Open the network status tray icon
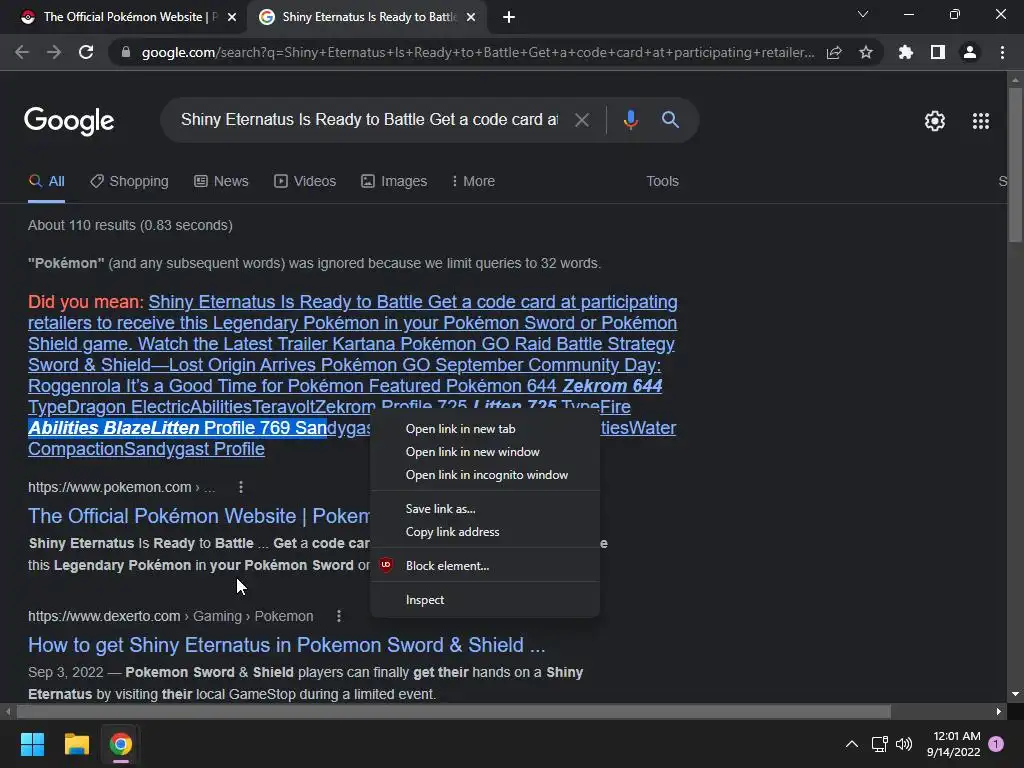 880,744
